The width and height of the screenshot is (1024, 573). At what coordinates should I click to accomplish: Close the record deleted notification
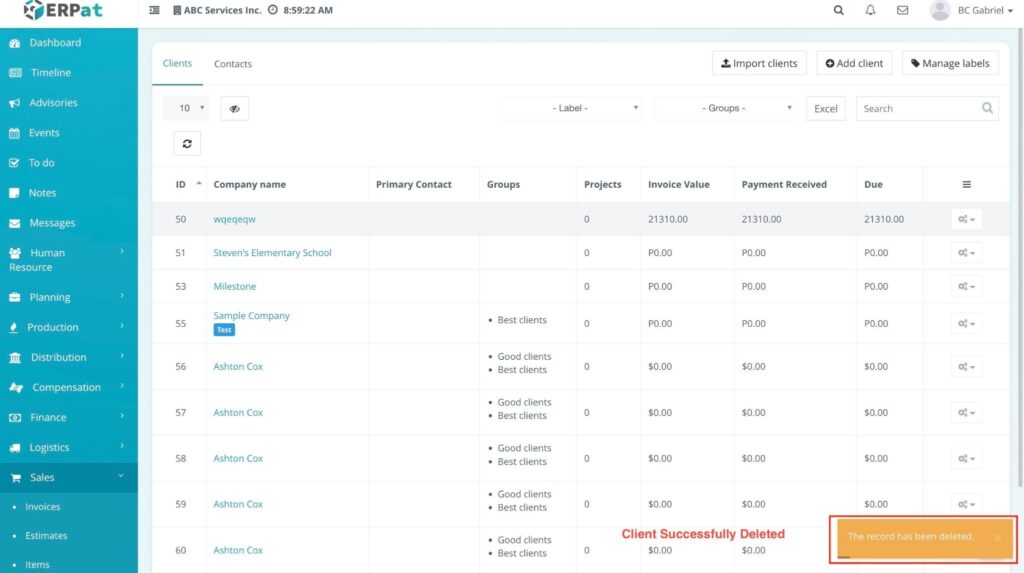point(997,538)
